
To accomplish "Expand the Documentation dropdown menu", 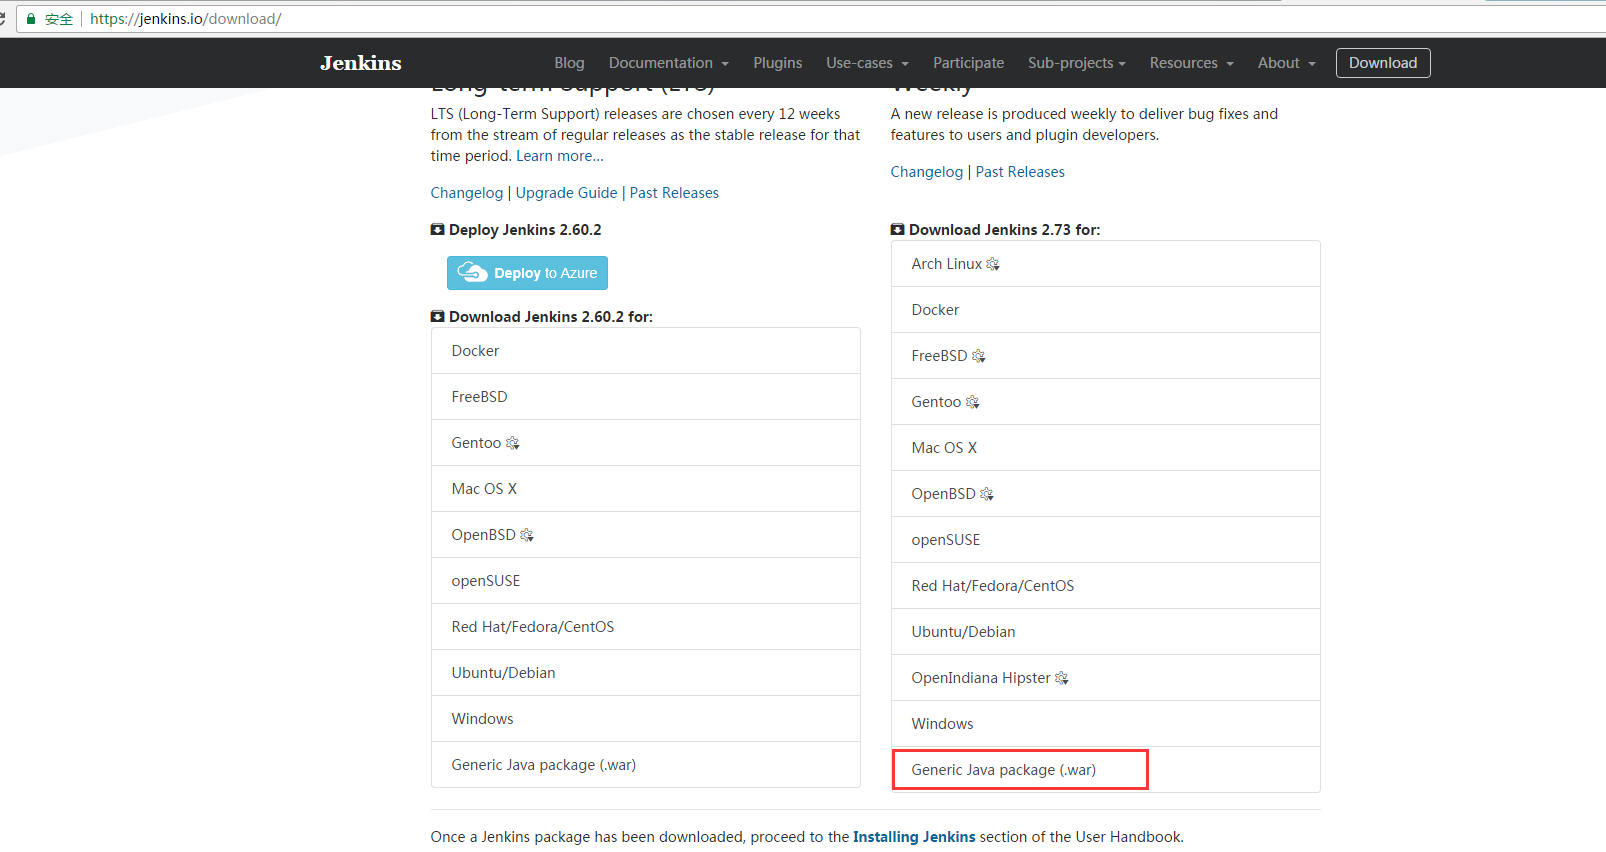I will pyautogui.click(x=669, y=63).
